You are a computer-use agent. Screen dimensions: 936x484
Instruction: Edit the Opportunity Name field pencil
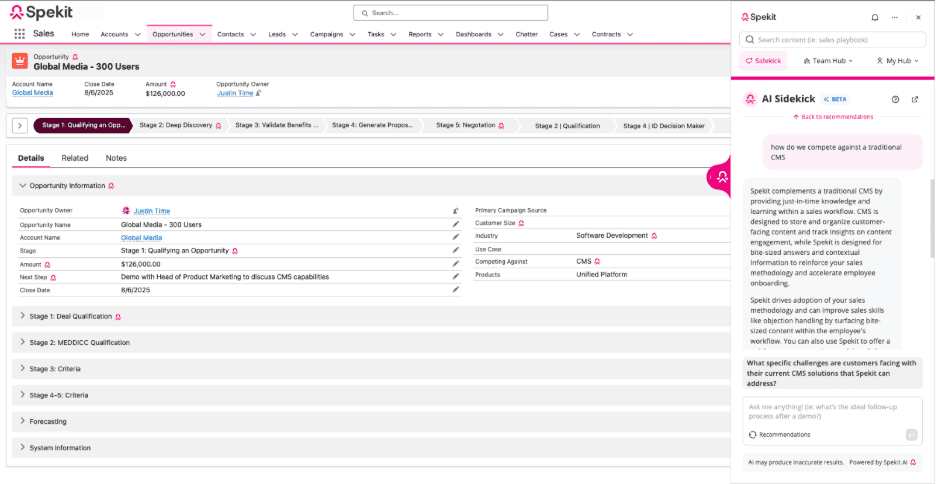[456, 224]
